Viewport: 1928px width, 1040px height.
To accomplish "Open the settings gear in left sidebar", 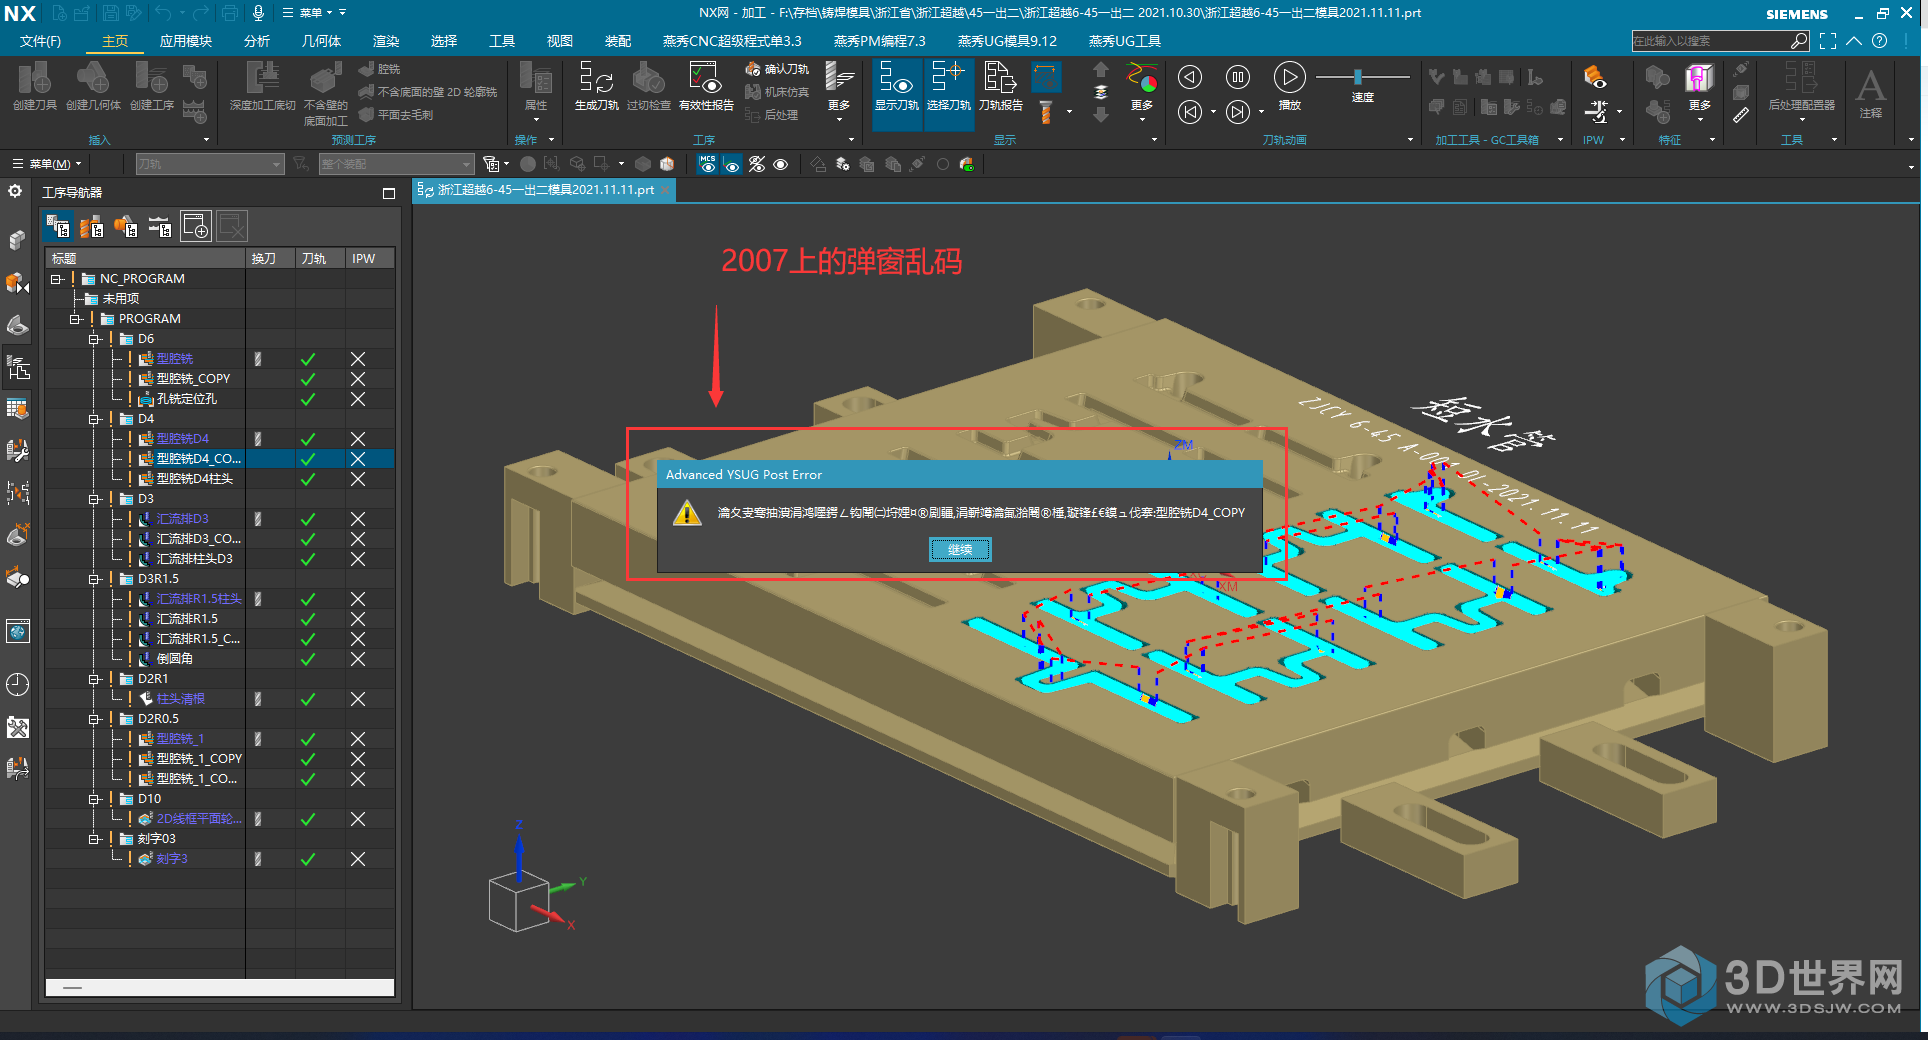I will pyautogui.click(x=15, y=191).
